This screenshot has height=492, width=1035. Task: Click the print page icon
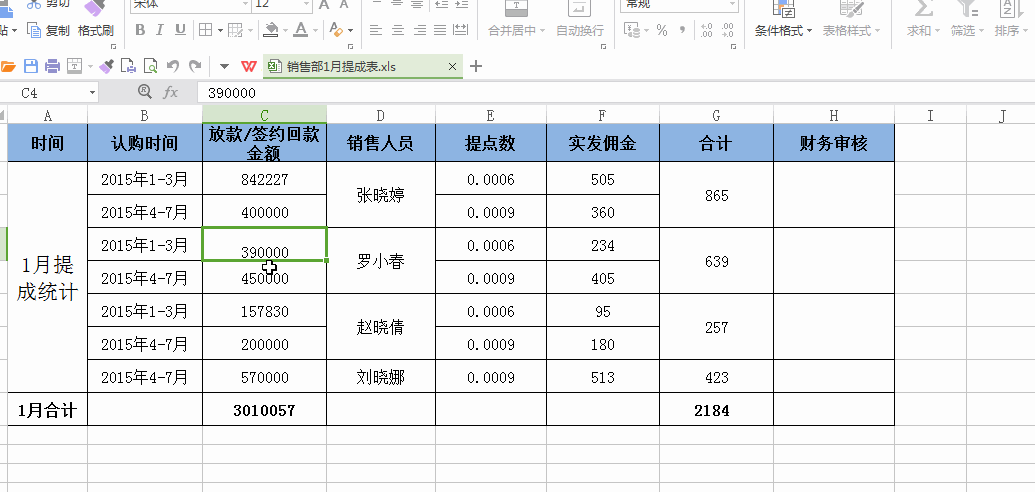pyautogui.click(x=129, y=66)
